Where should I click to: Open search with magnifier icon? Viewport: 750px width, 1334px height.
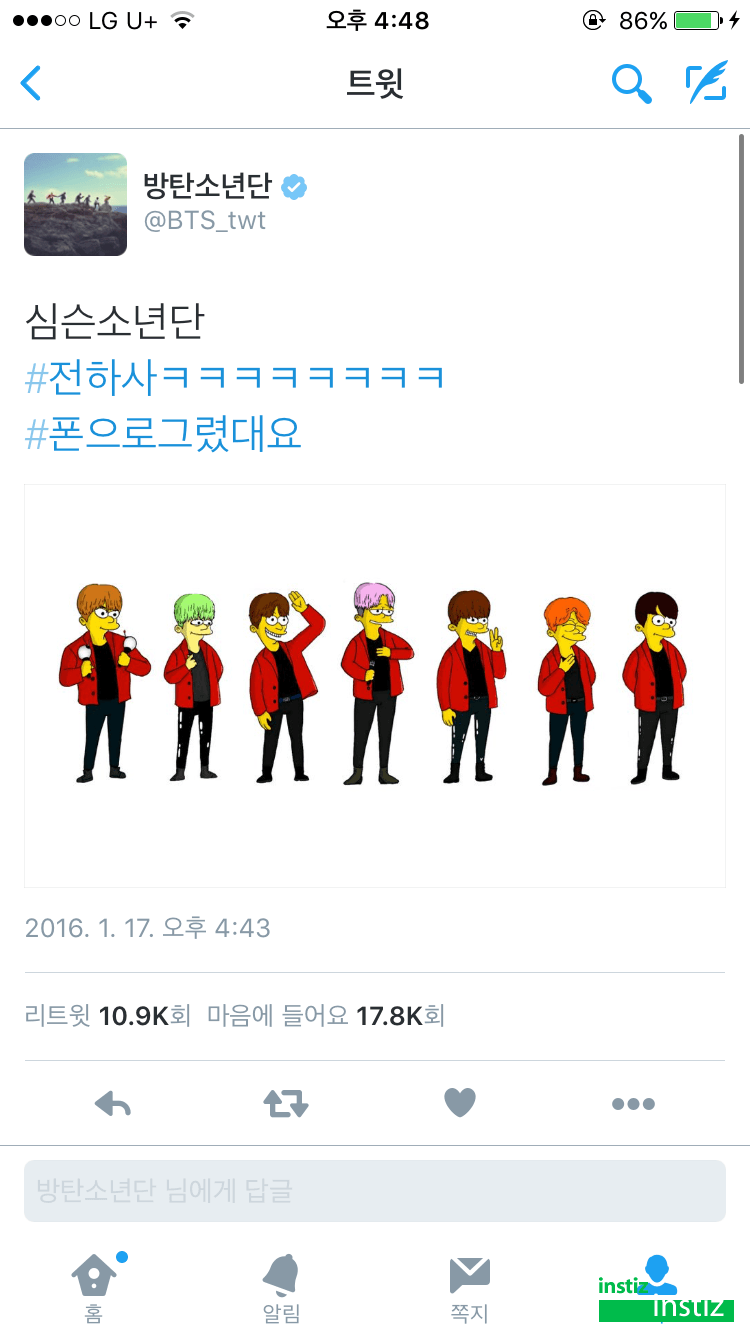(x=631, y=83)
